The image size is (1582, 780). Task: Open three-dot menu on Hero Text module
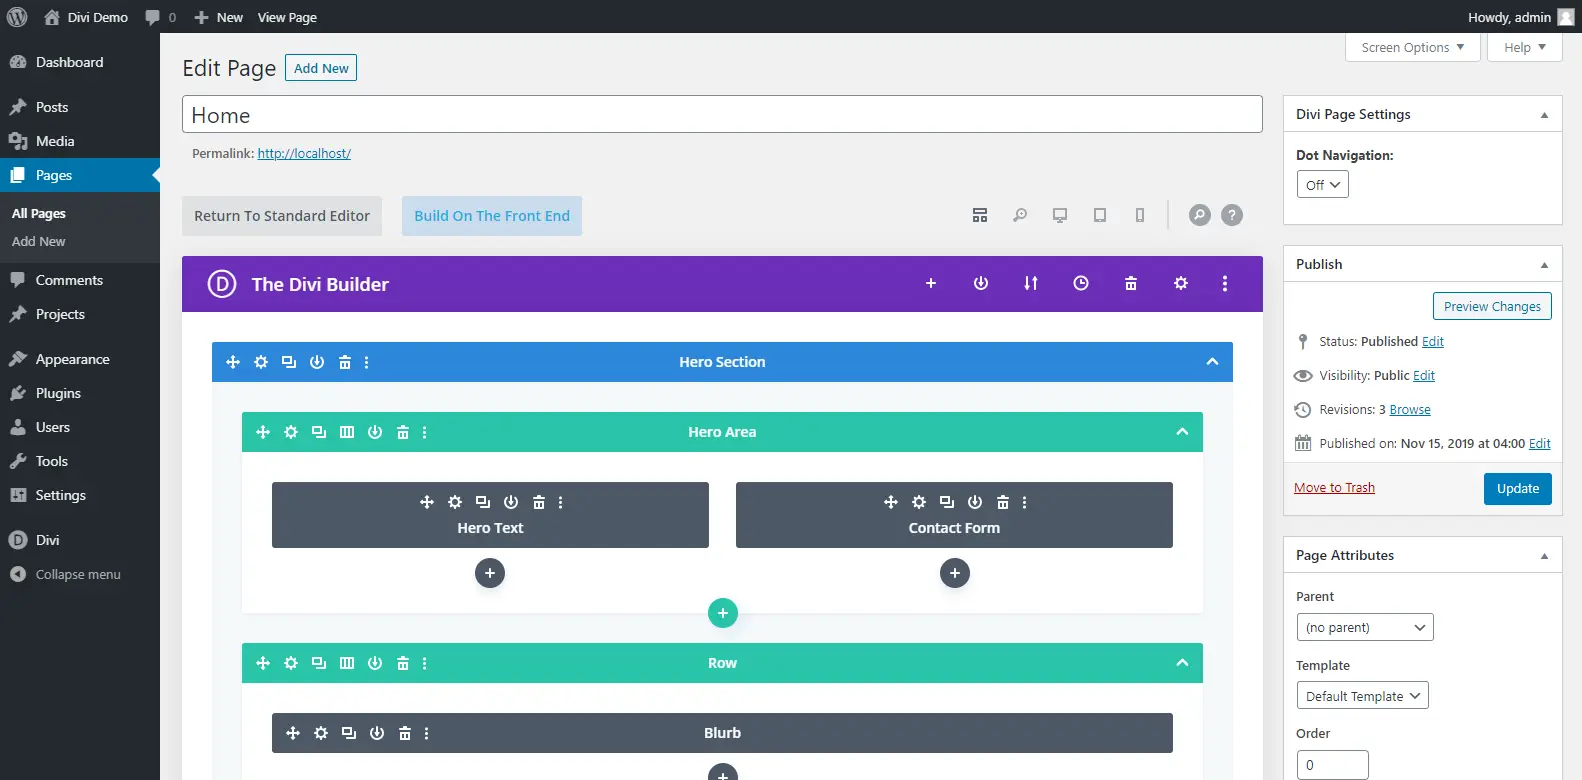(561, 502)
